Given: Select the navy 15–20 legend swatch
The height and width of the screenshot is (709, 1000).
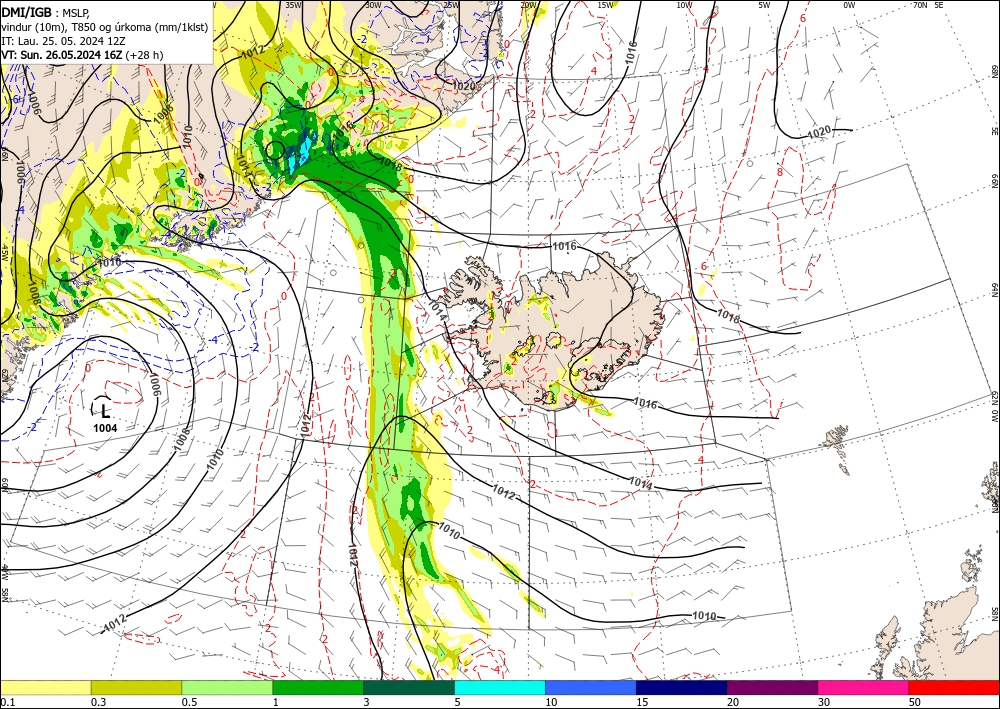Looking at the screenshot, I should (x=682, y=687).
